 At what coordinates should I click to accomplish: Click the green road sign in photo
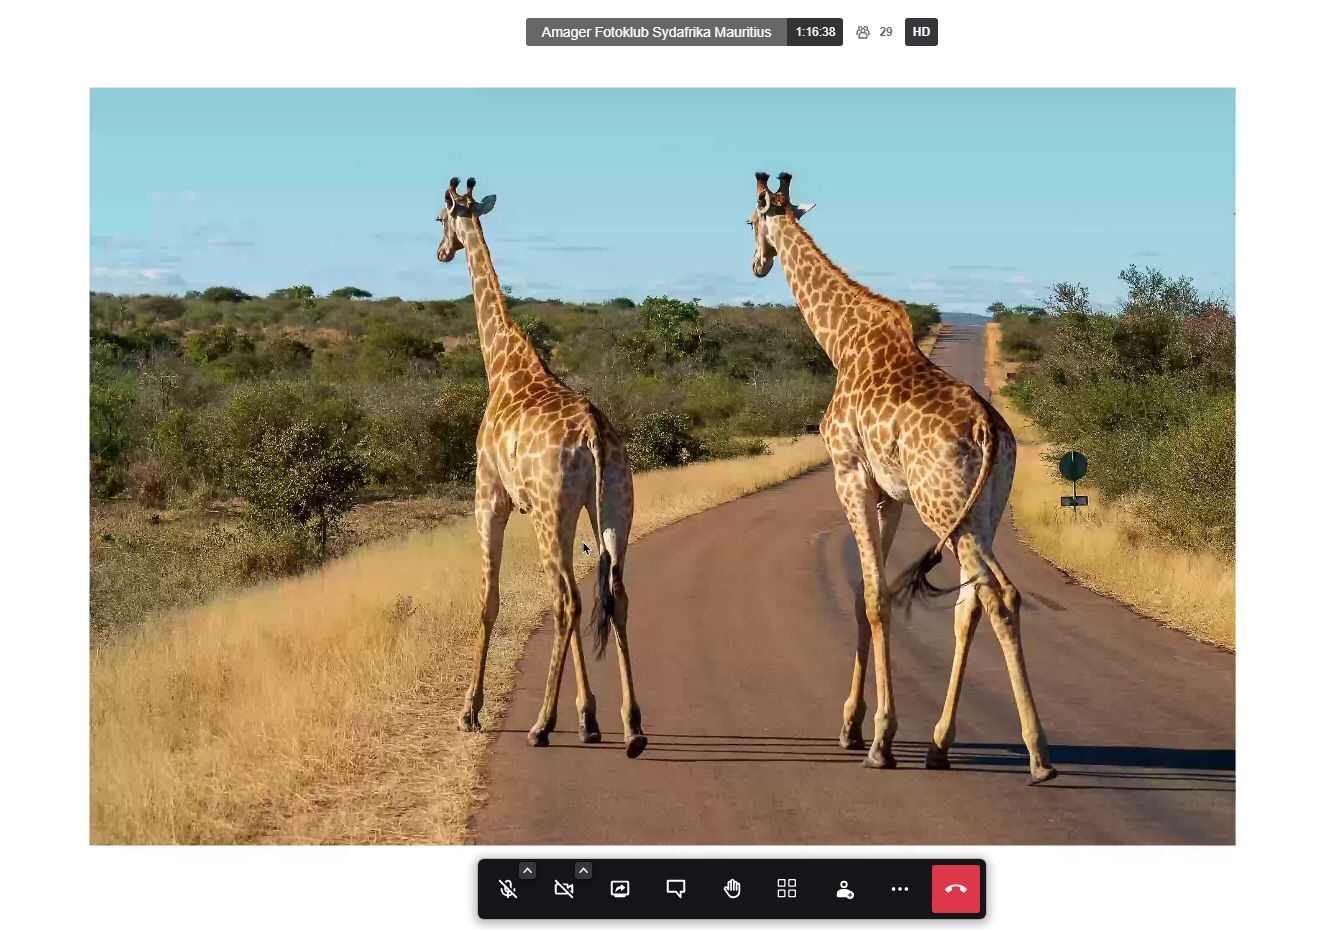[1073, 466]
